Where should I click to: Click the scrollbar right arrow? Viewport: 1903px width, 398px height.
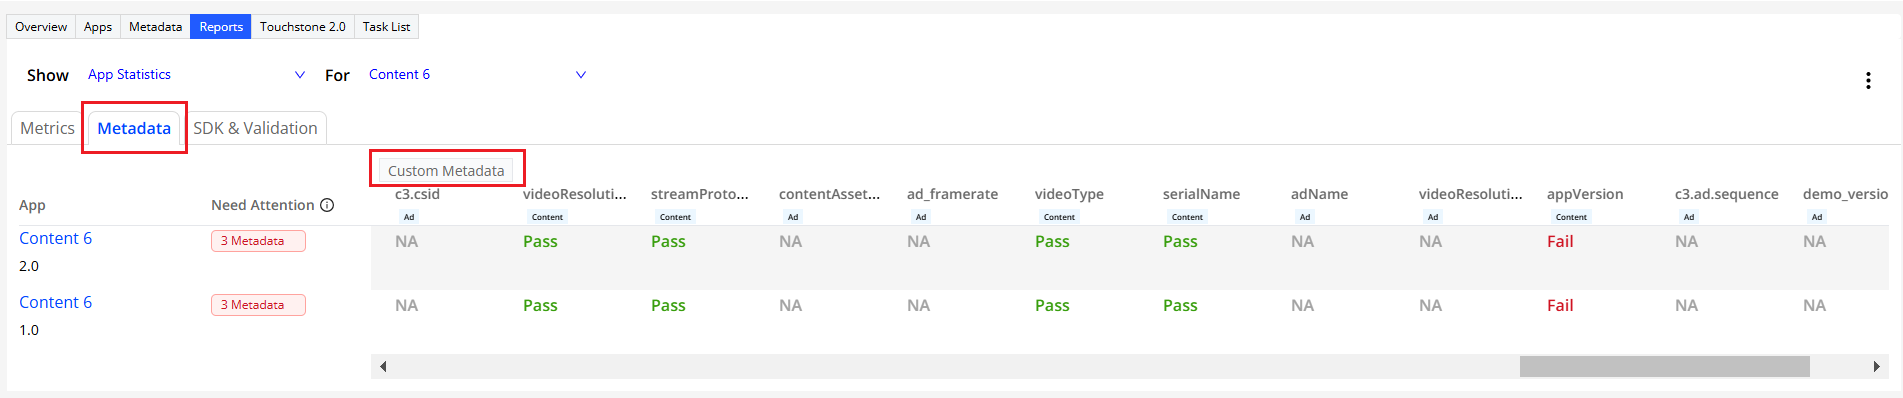point(1876,367)
